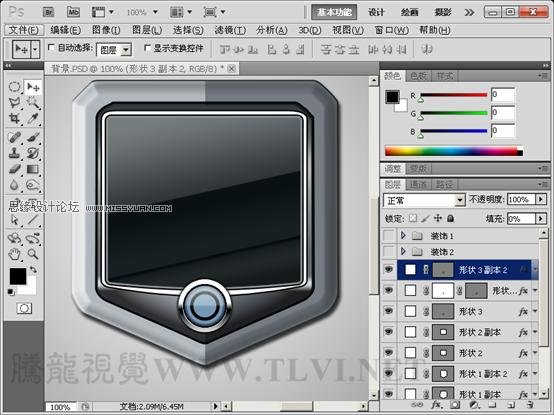The height and width of the screenshot is (415, 554).
Task: Select the Eraser tool
Action: point(15,169)
